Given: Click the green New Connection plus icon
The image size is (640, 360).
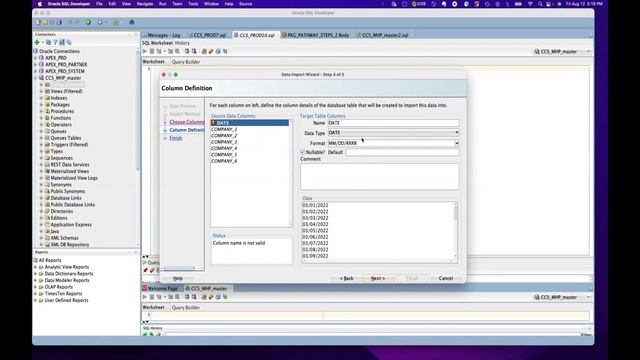Looking at the screenshot, I should click(x=37, y=42).
